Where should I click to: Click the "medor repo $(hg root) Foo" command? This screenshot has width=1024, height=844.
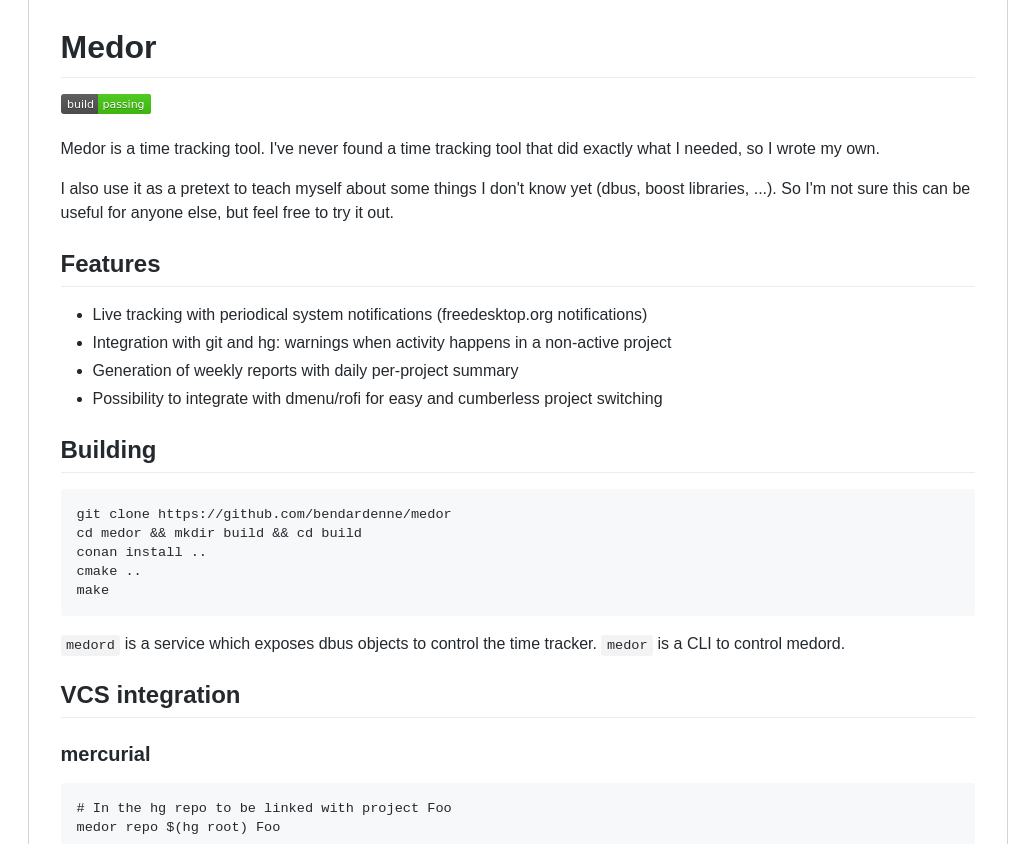178,827
